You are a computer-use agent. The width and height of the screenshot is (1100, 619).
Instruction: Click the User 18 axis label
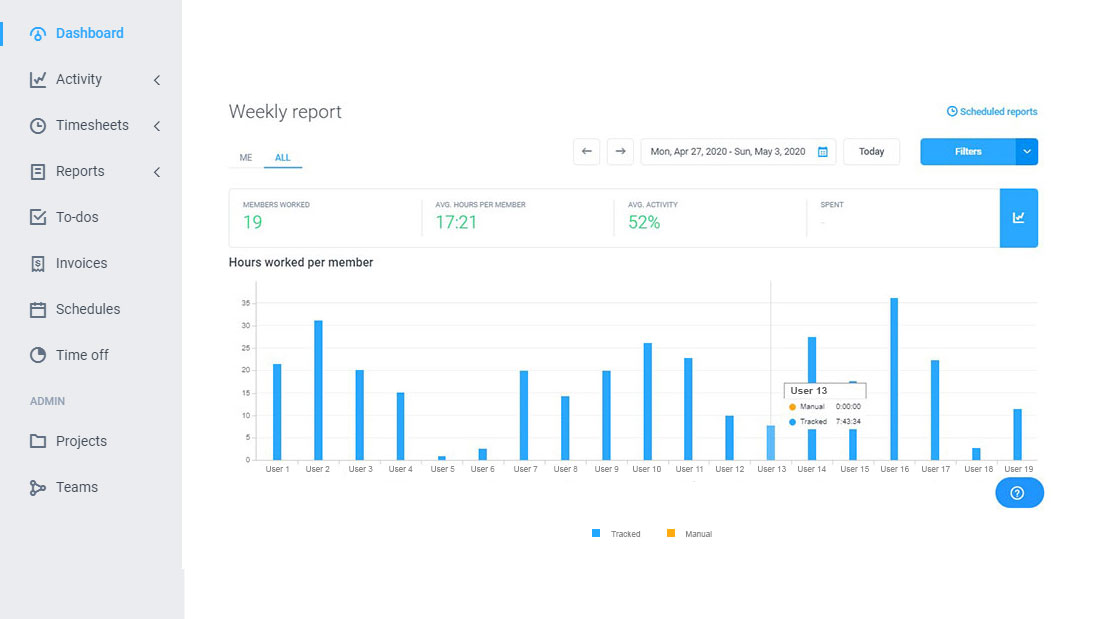click(979, 469)
